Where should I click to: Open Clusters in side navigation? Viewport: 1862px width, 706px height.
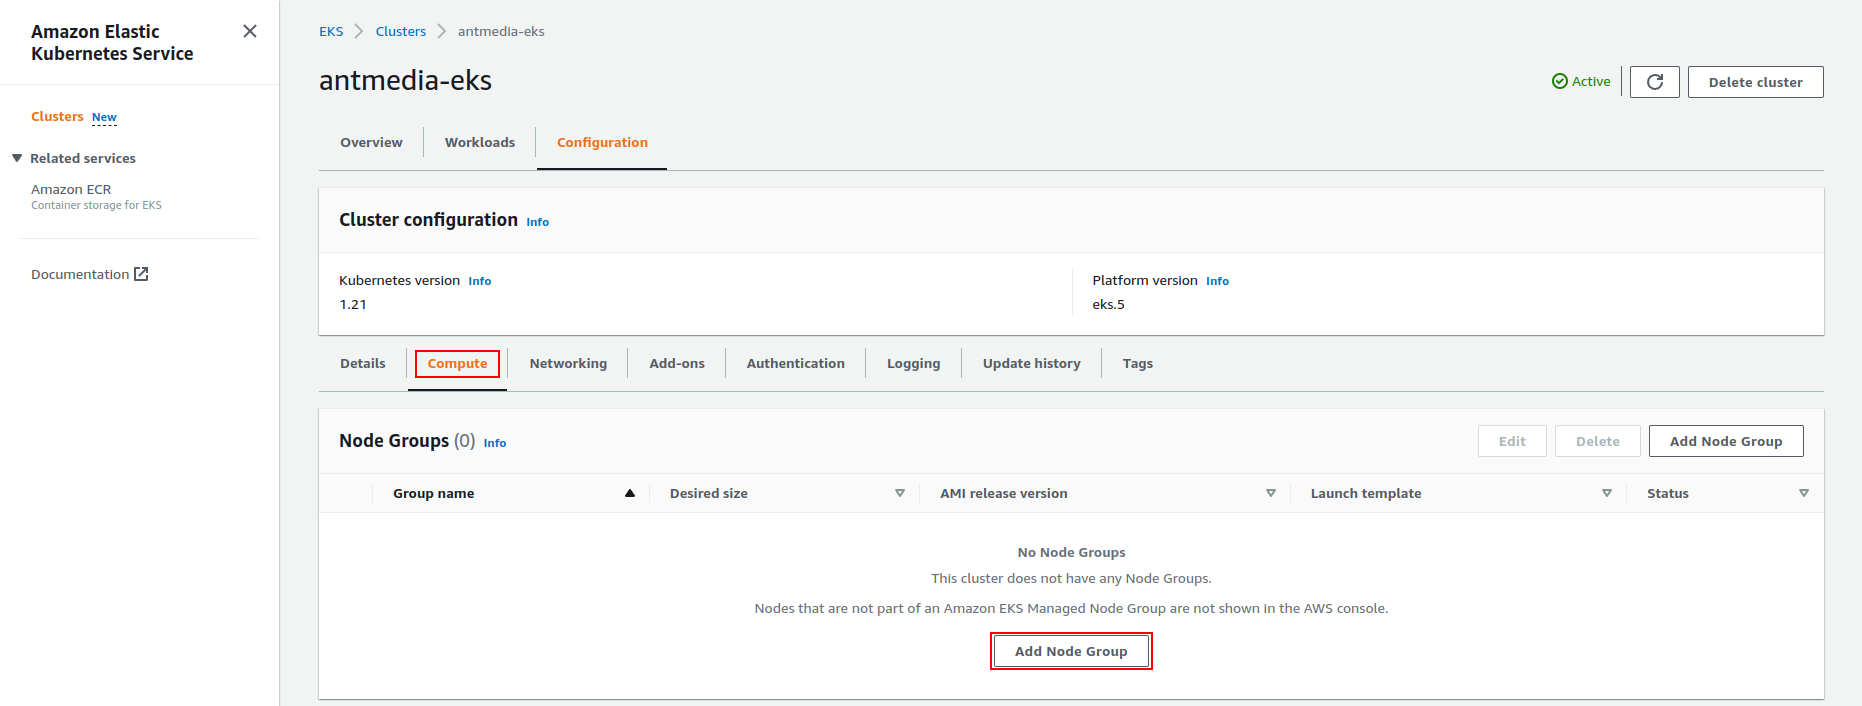[x=57, y=116]
